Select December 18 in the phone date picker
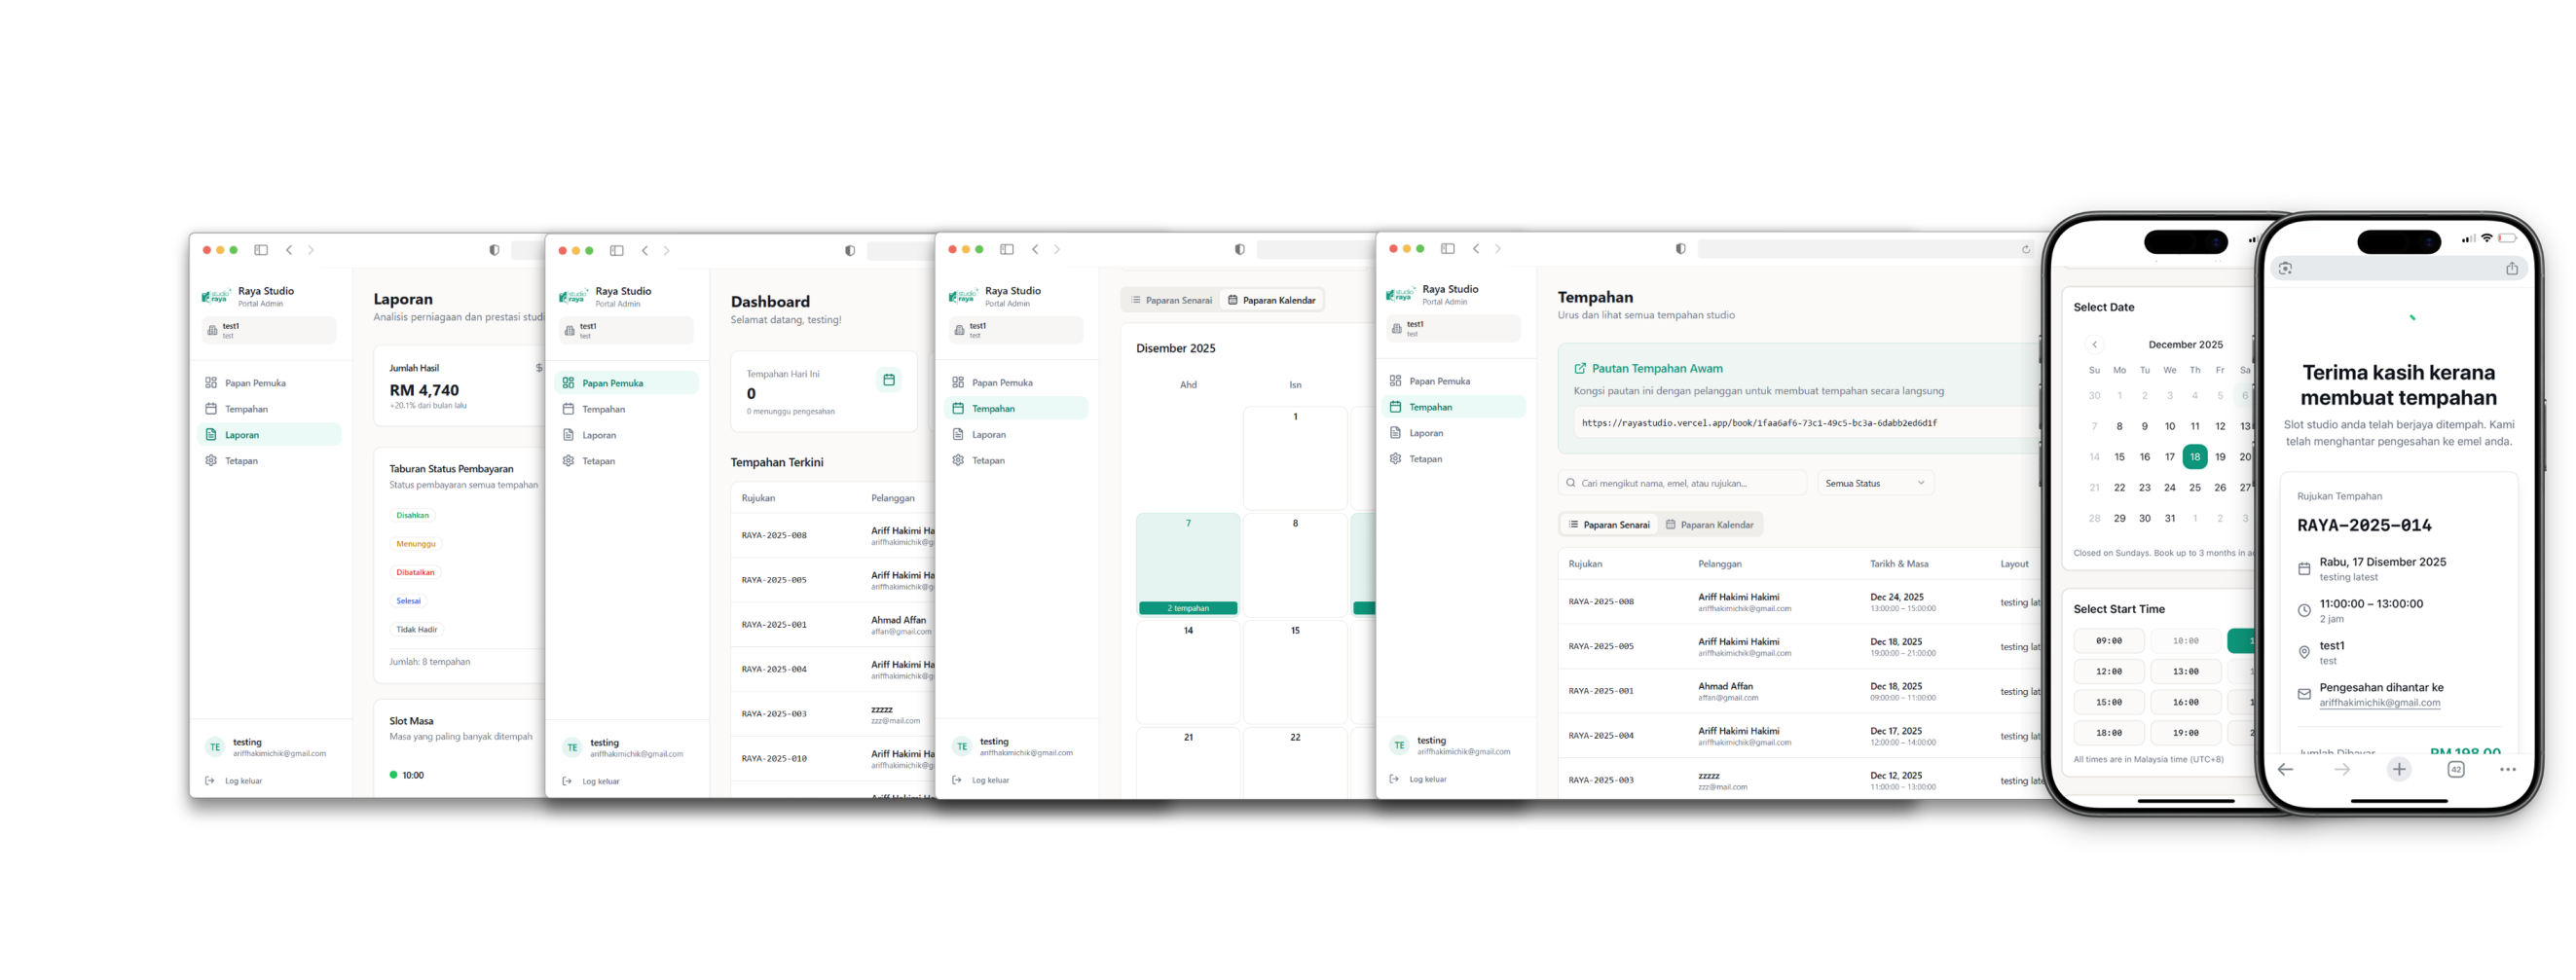 tap(2195, 457)
